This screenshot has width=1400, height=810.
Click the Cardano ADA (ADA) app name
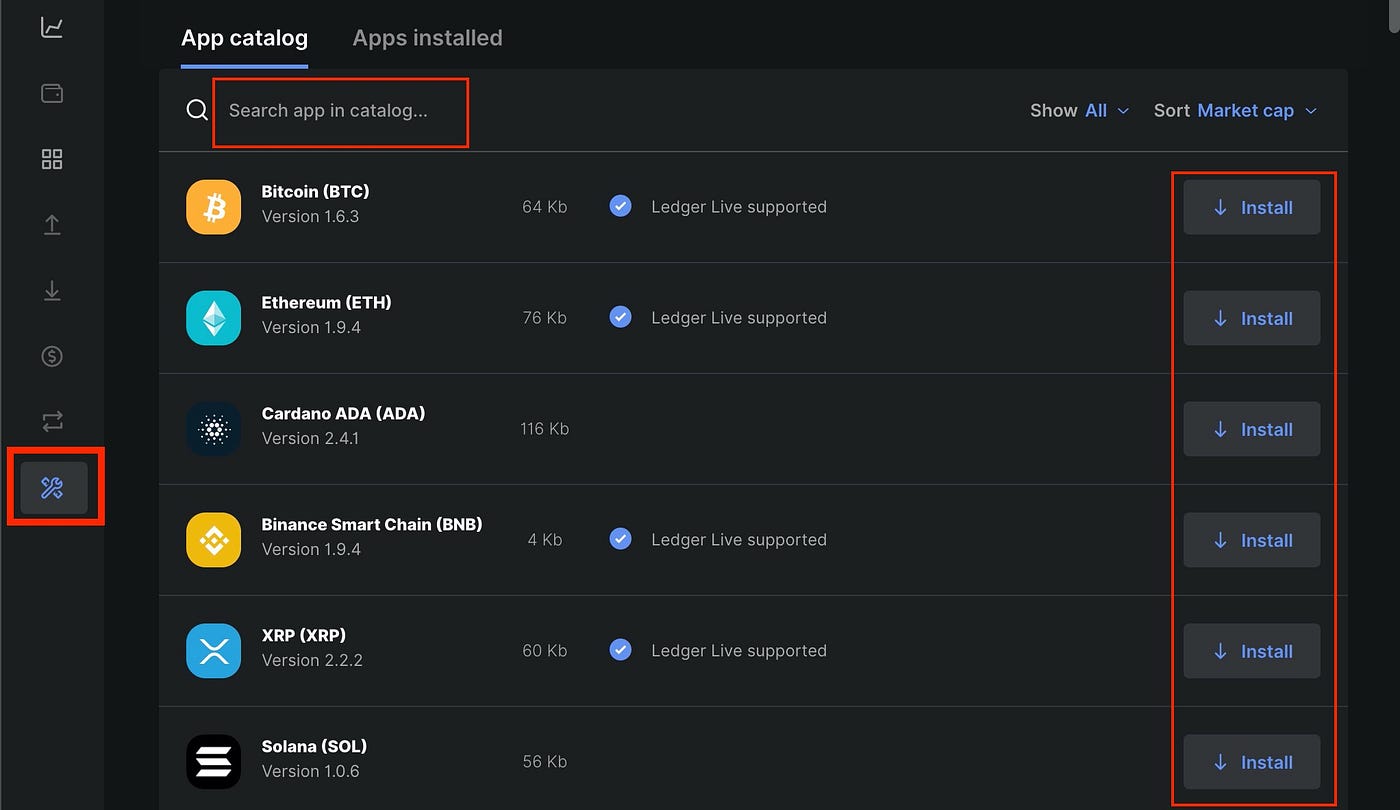click(343, 413)
